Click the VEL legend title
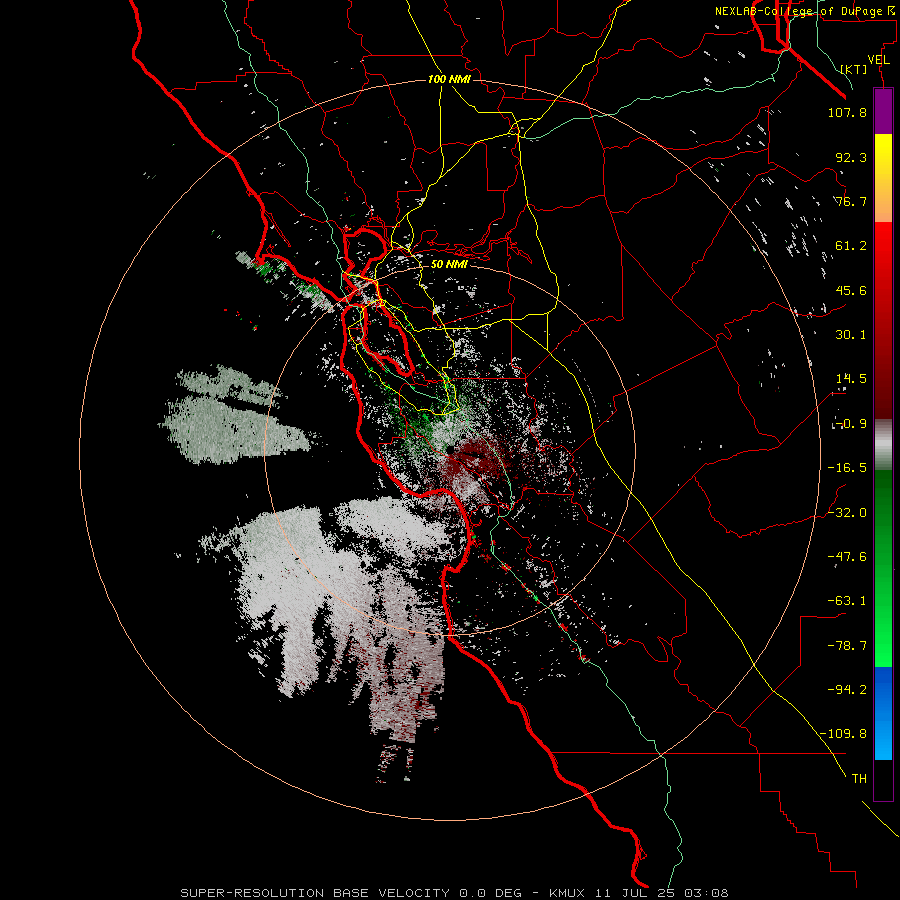 pos(878,60)
